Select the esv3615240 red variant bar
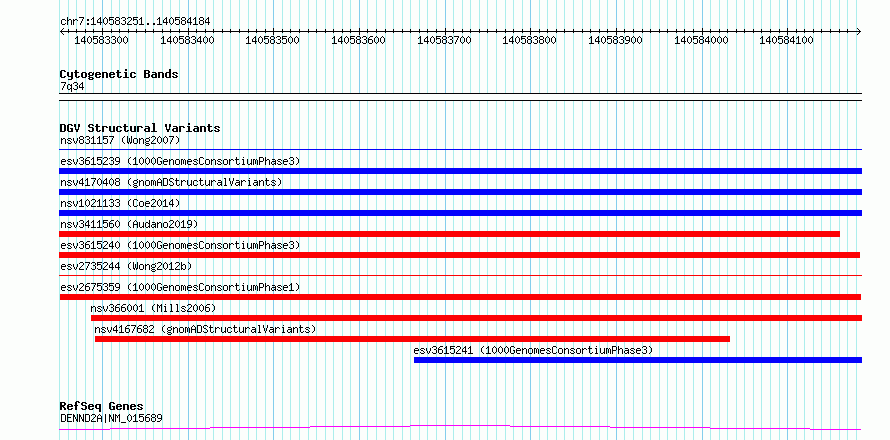Image resolution: width=890 pixels, height=440 pixels. click(460, 255)
